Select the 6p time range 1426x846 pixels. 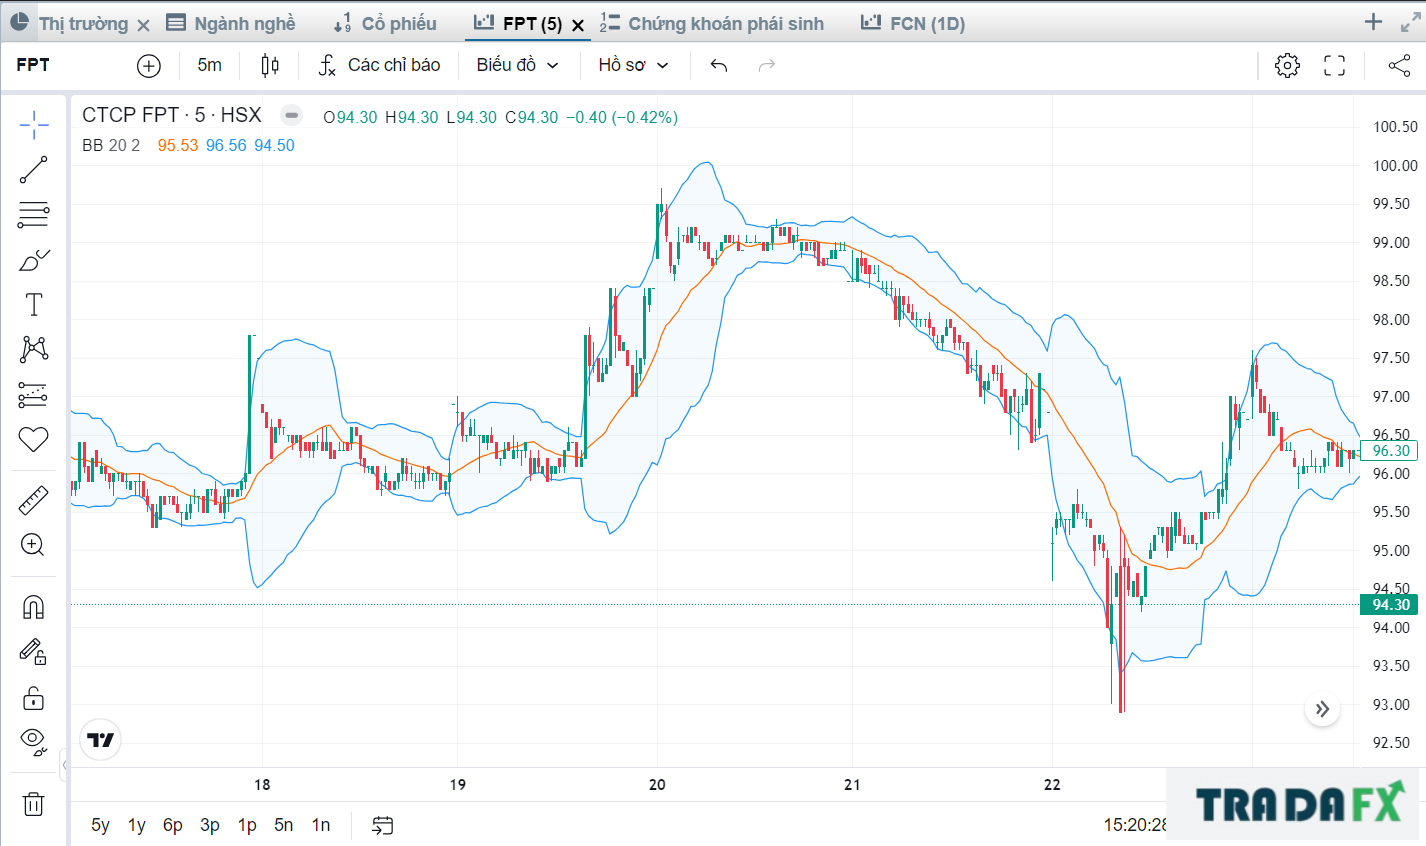click(x=173, y=825)
